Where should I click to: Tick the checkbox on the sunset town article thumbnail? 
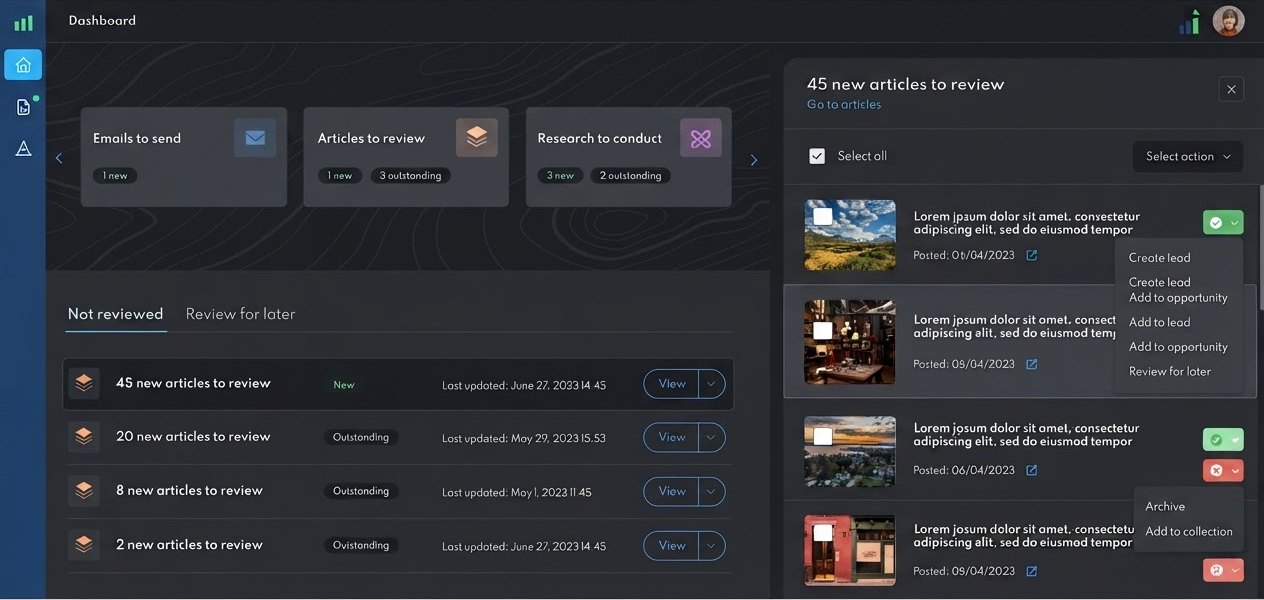[x=823, y=436]
